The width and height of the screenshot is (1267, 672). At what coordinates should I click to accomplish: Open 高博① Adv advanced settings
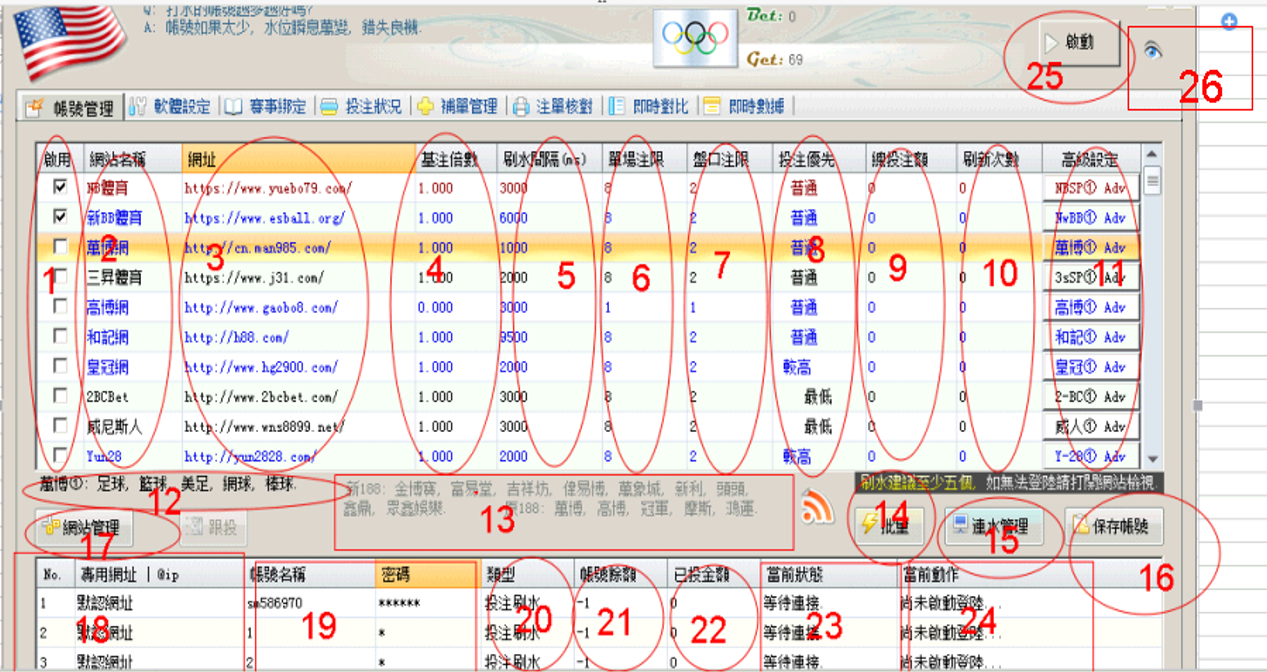pyautogui.click(x=1090, y=307)
